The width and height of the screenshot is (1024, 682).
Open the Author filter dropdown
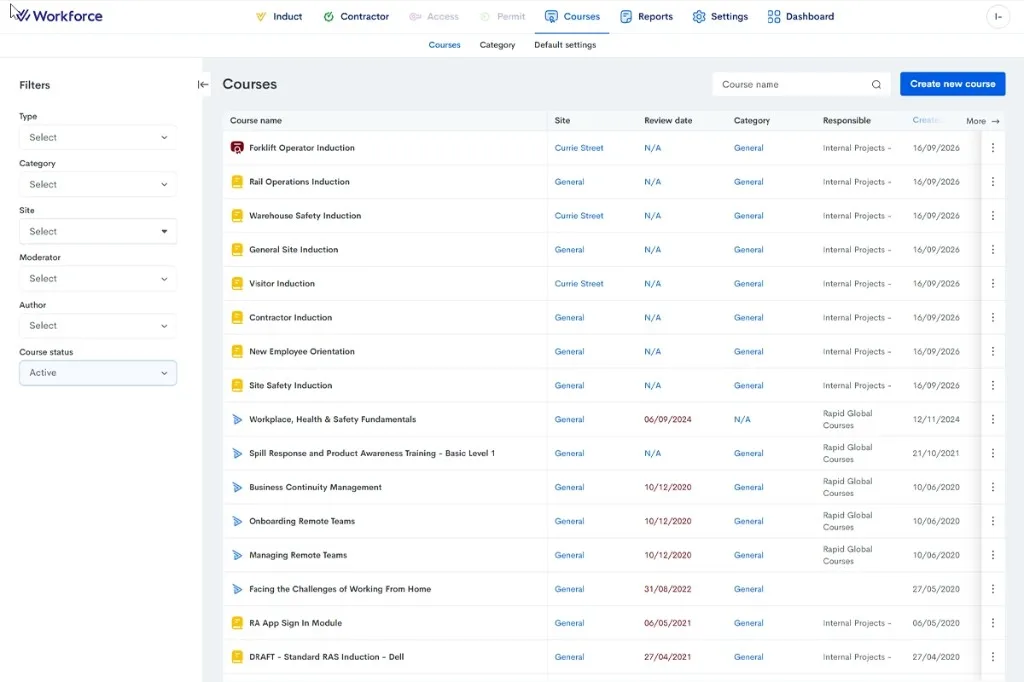(98, 325)
